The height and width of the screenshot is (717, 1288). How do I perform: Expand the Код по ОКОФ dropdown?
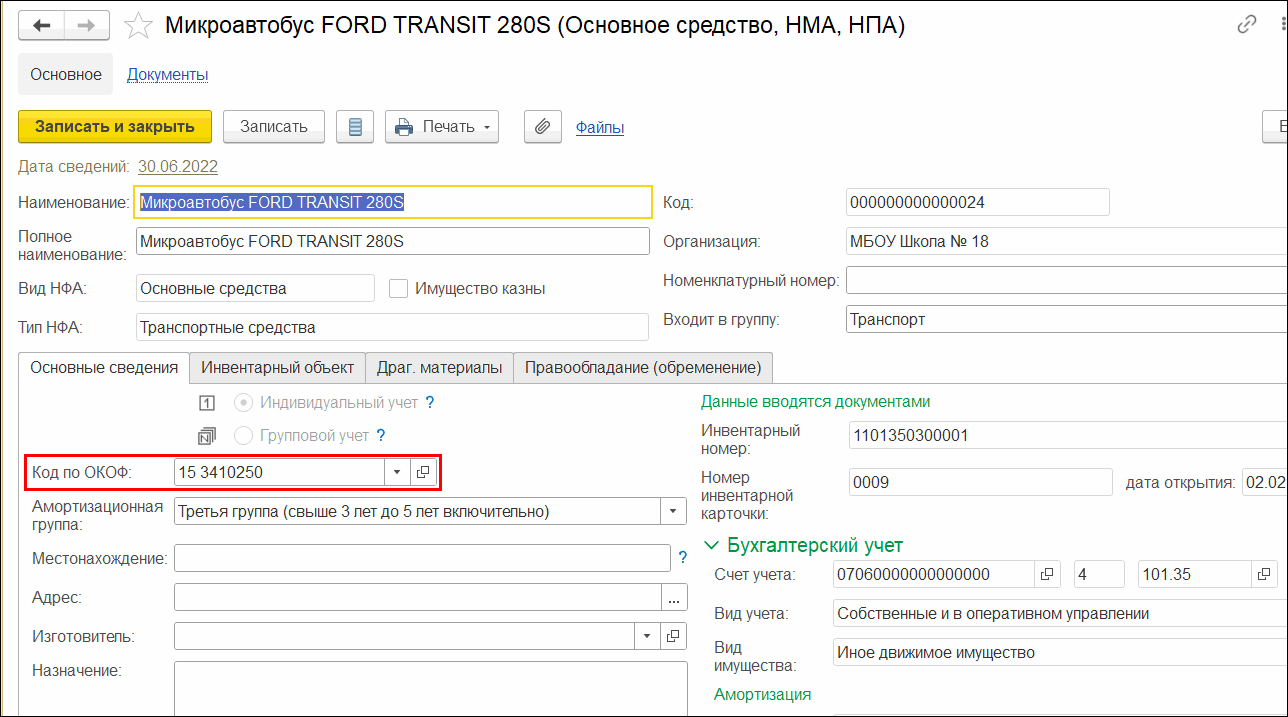click(397, 472)
